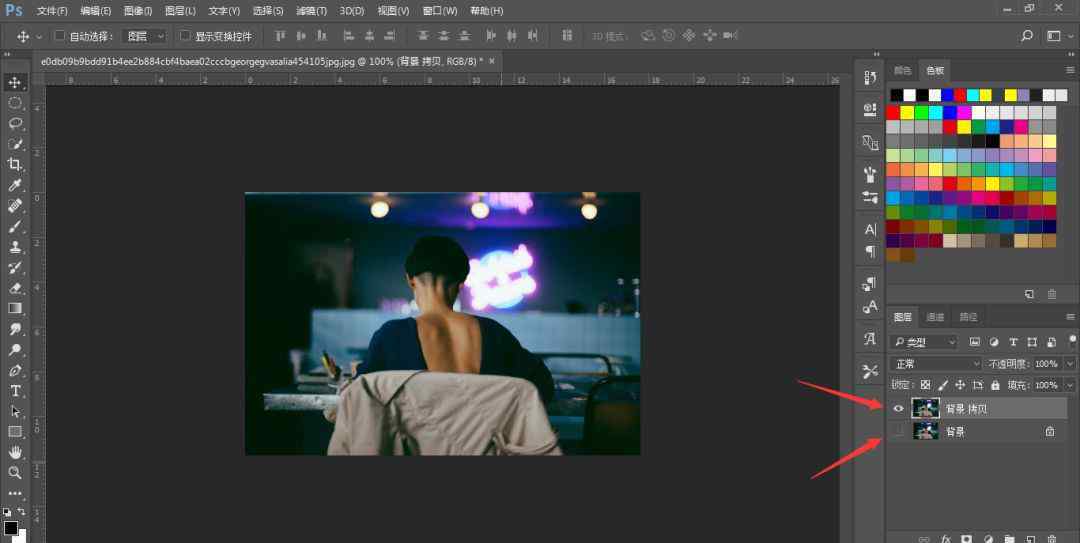Screen dimensions: 1080x543
Task: Click the delete layer trash icon
Action: 1051,538
